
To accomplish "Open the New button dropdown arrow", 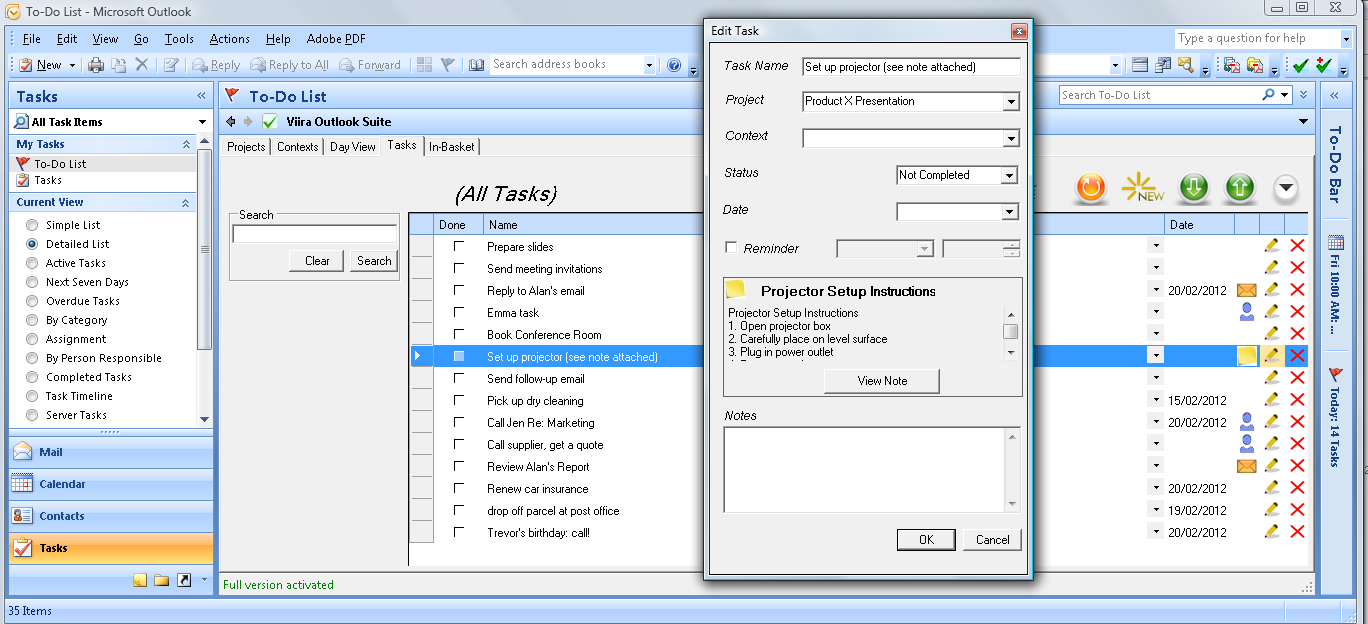I will (x=70, y=65).
